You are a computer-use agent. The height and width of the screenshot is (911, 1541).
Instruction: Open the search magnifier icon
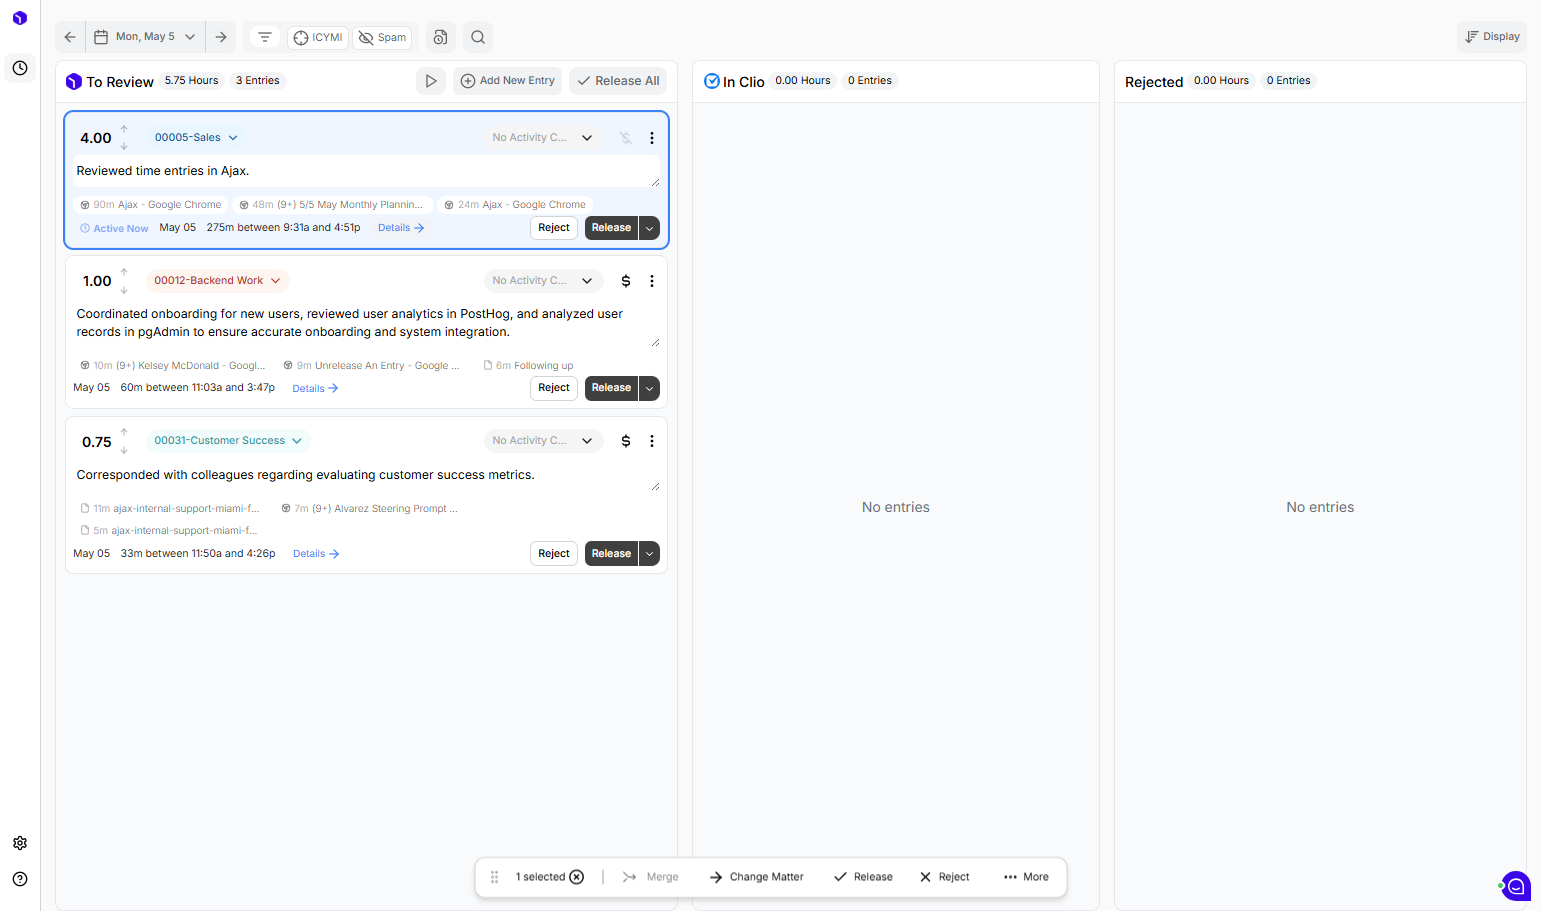(x=478, y=37)
